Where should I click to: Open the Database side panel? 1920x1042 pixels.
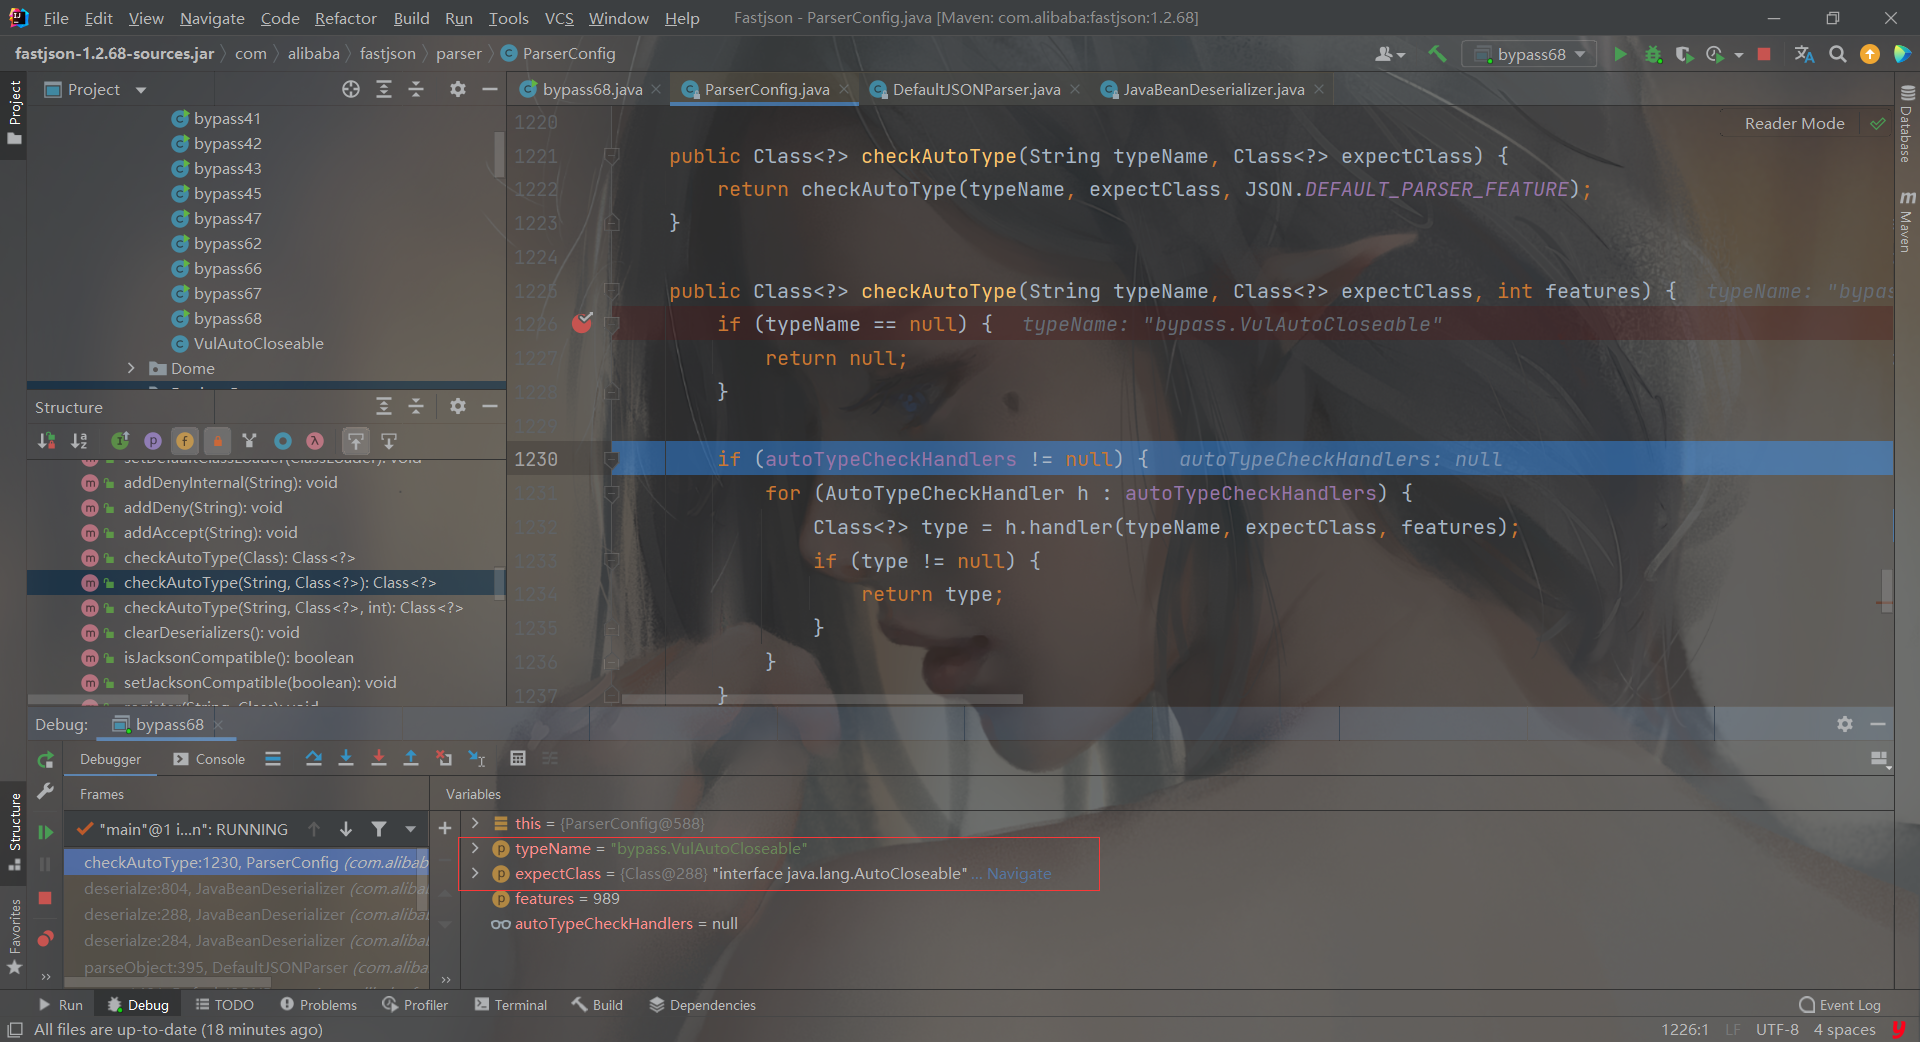point(1906,123)
